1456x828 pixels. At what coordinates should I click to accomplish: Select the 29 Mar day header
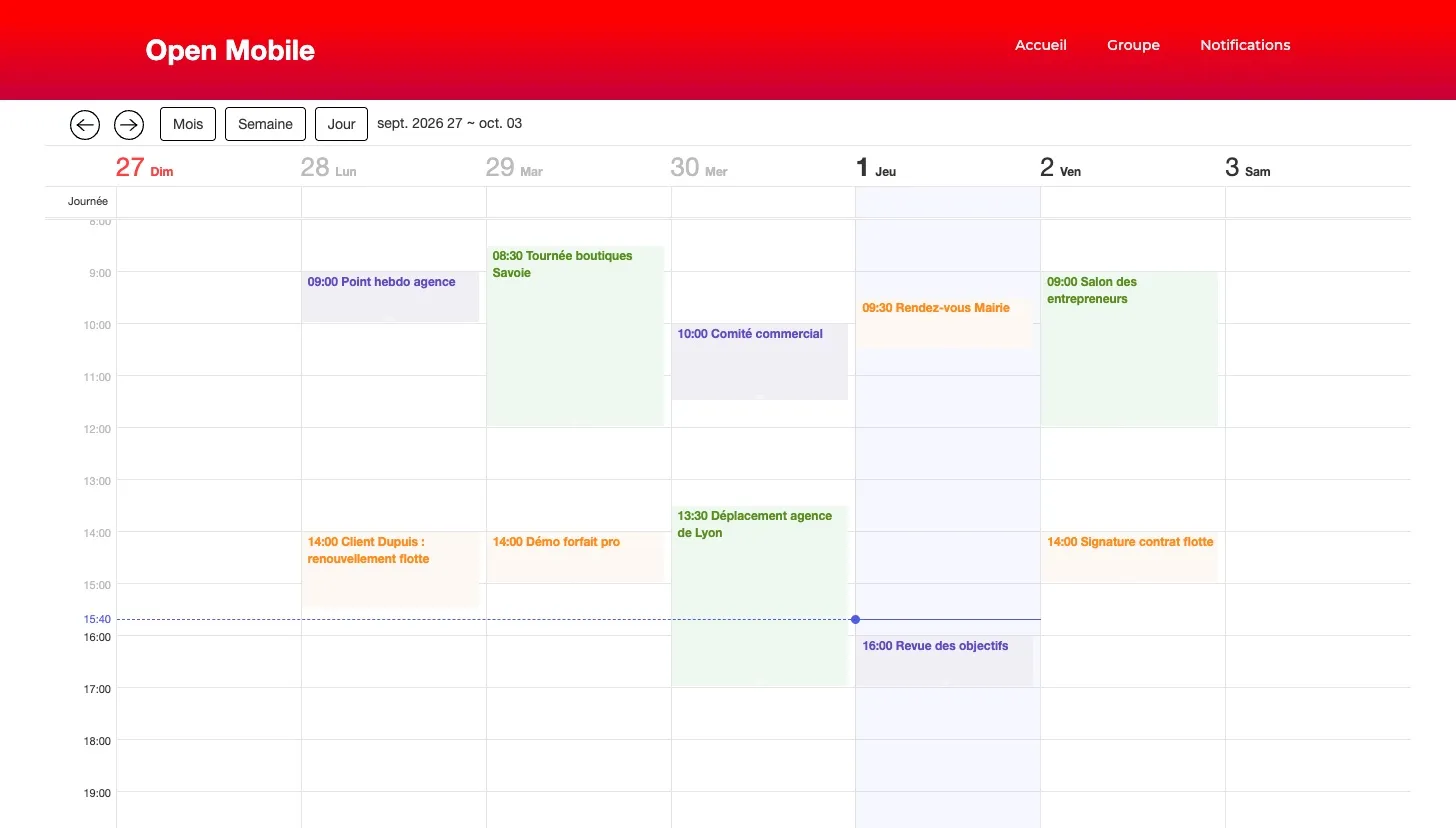click(x=514, y=167)
